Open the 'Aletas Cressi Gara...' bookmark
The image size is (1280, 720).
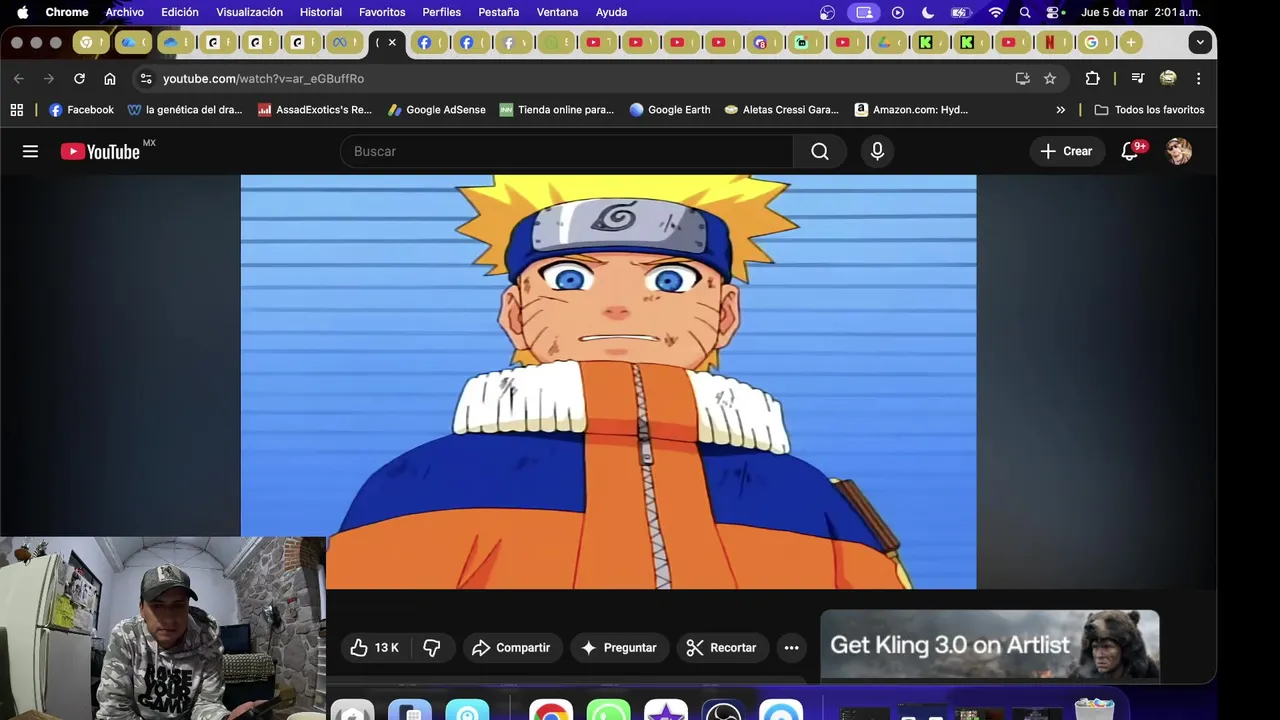pyautogui.click(x=782, y=110)
